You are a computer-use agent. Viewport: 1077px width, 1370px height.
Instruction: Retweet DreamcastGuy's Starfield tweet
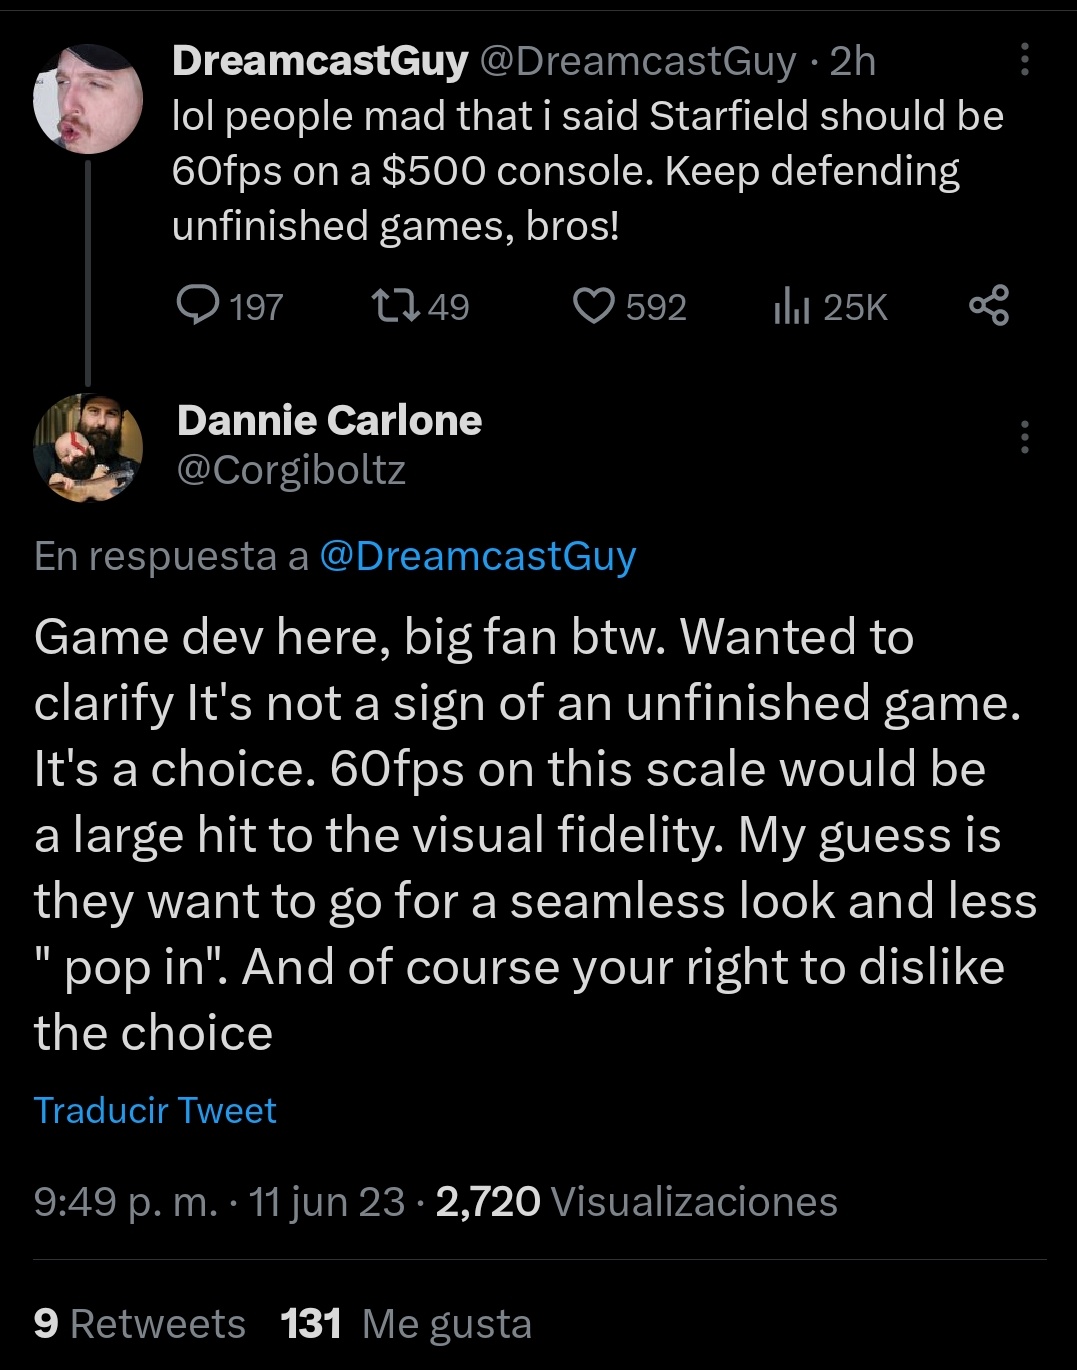coord(395,305)
